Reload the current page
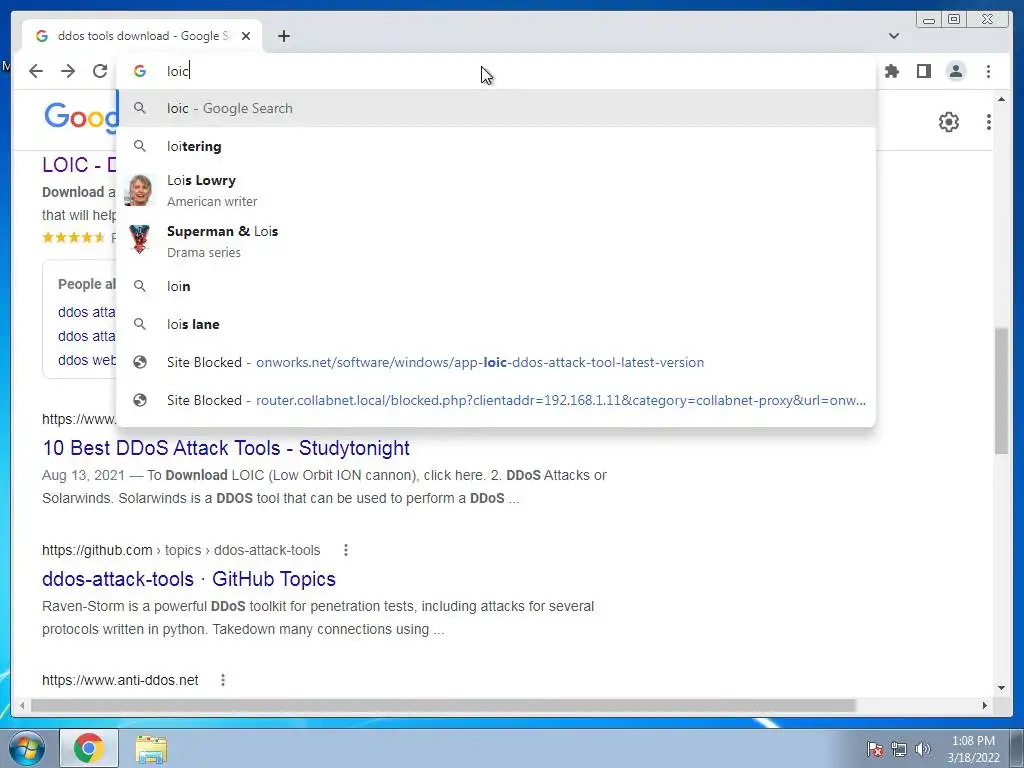The height and width of the screenshot is (768, 1024). tap(100, 71)
